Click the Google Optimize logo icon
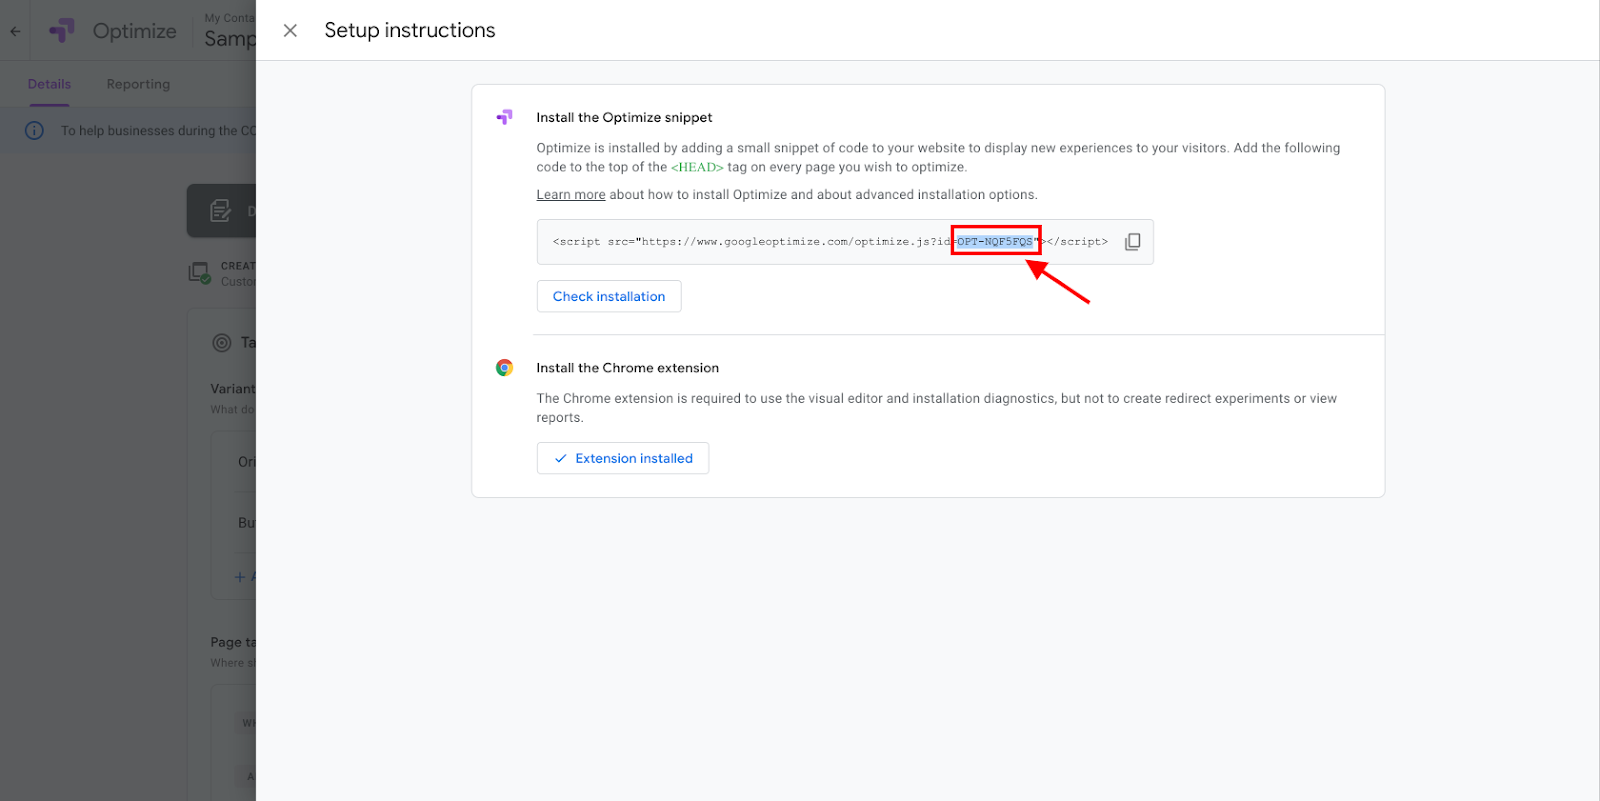Image resolution: width=1600 pixels, height=801 pixels. [x=62, y=31]
